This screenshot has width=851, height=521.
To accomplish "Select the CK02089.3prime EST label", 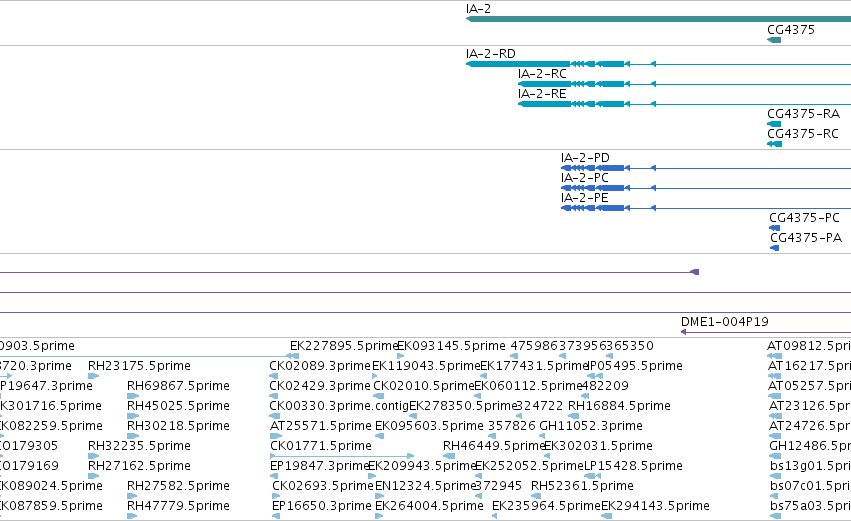I will tap(320, 366).
